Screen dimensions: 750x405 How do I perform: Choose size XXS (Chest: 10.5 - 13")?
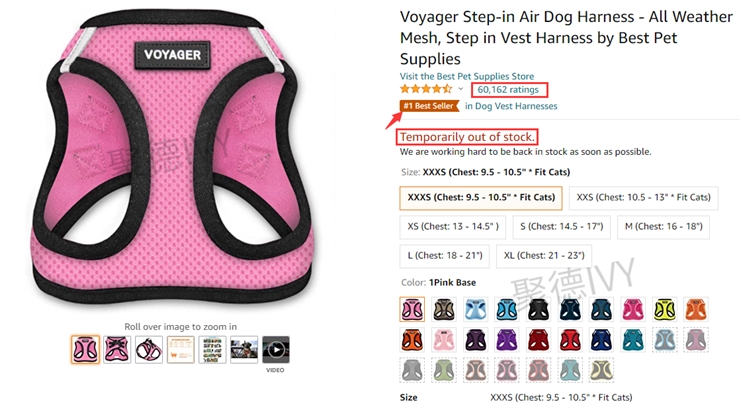point(643,197)
